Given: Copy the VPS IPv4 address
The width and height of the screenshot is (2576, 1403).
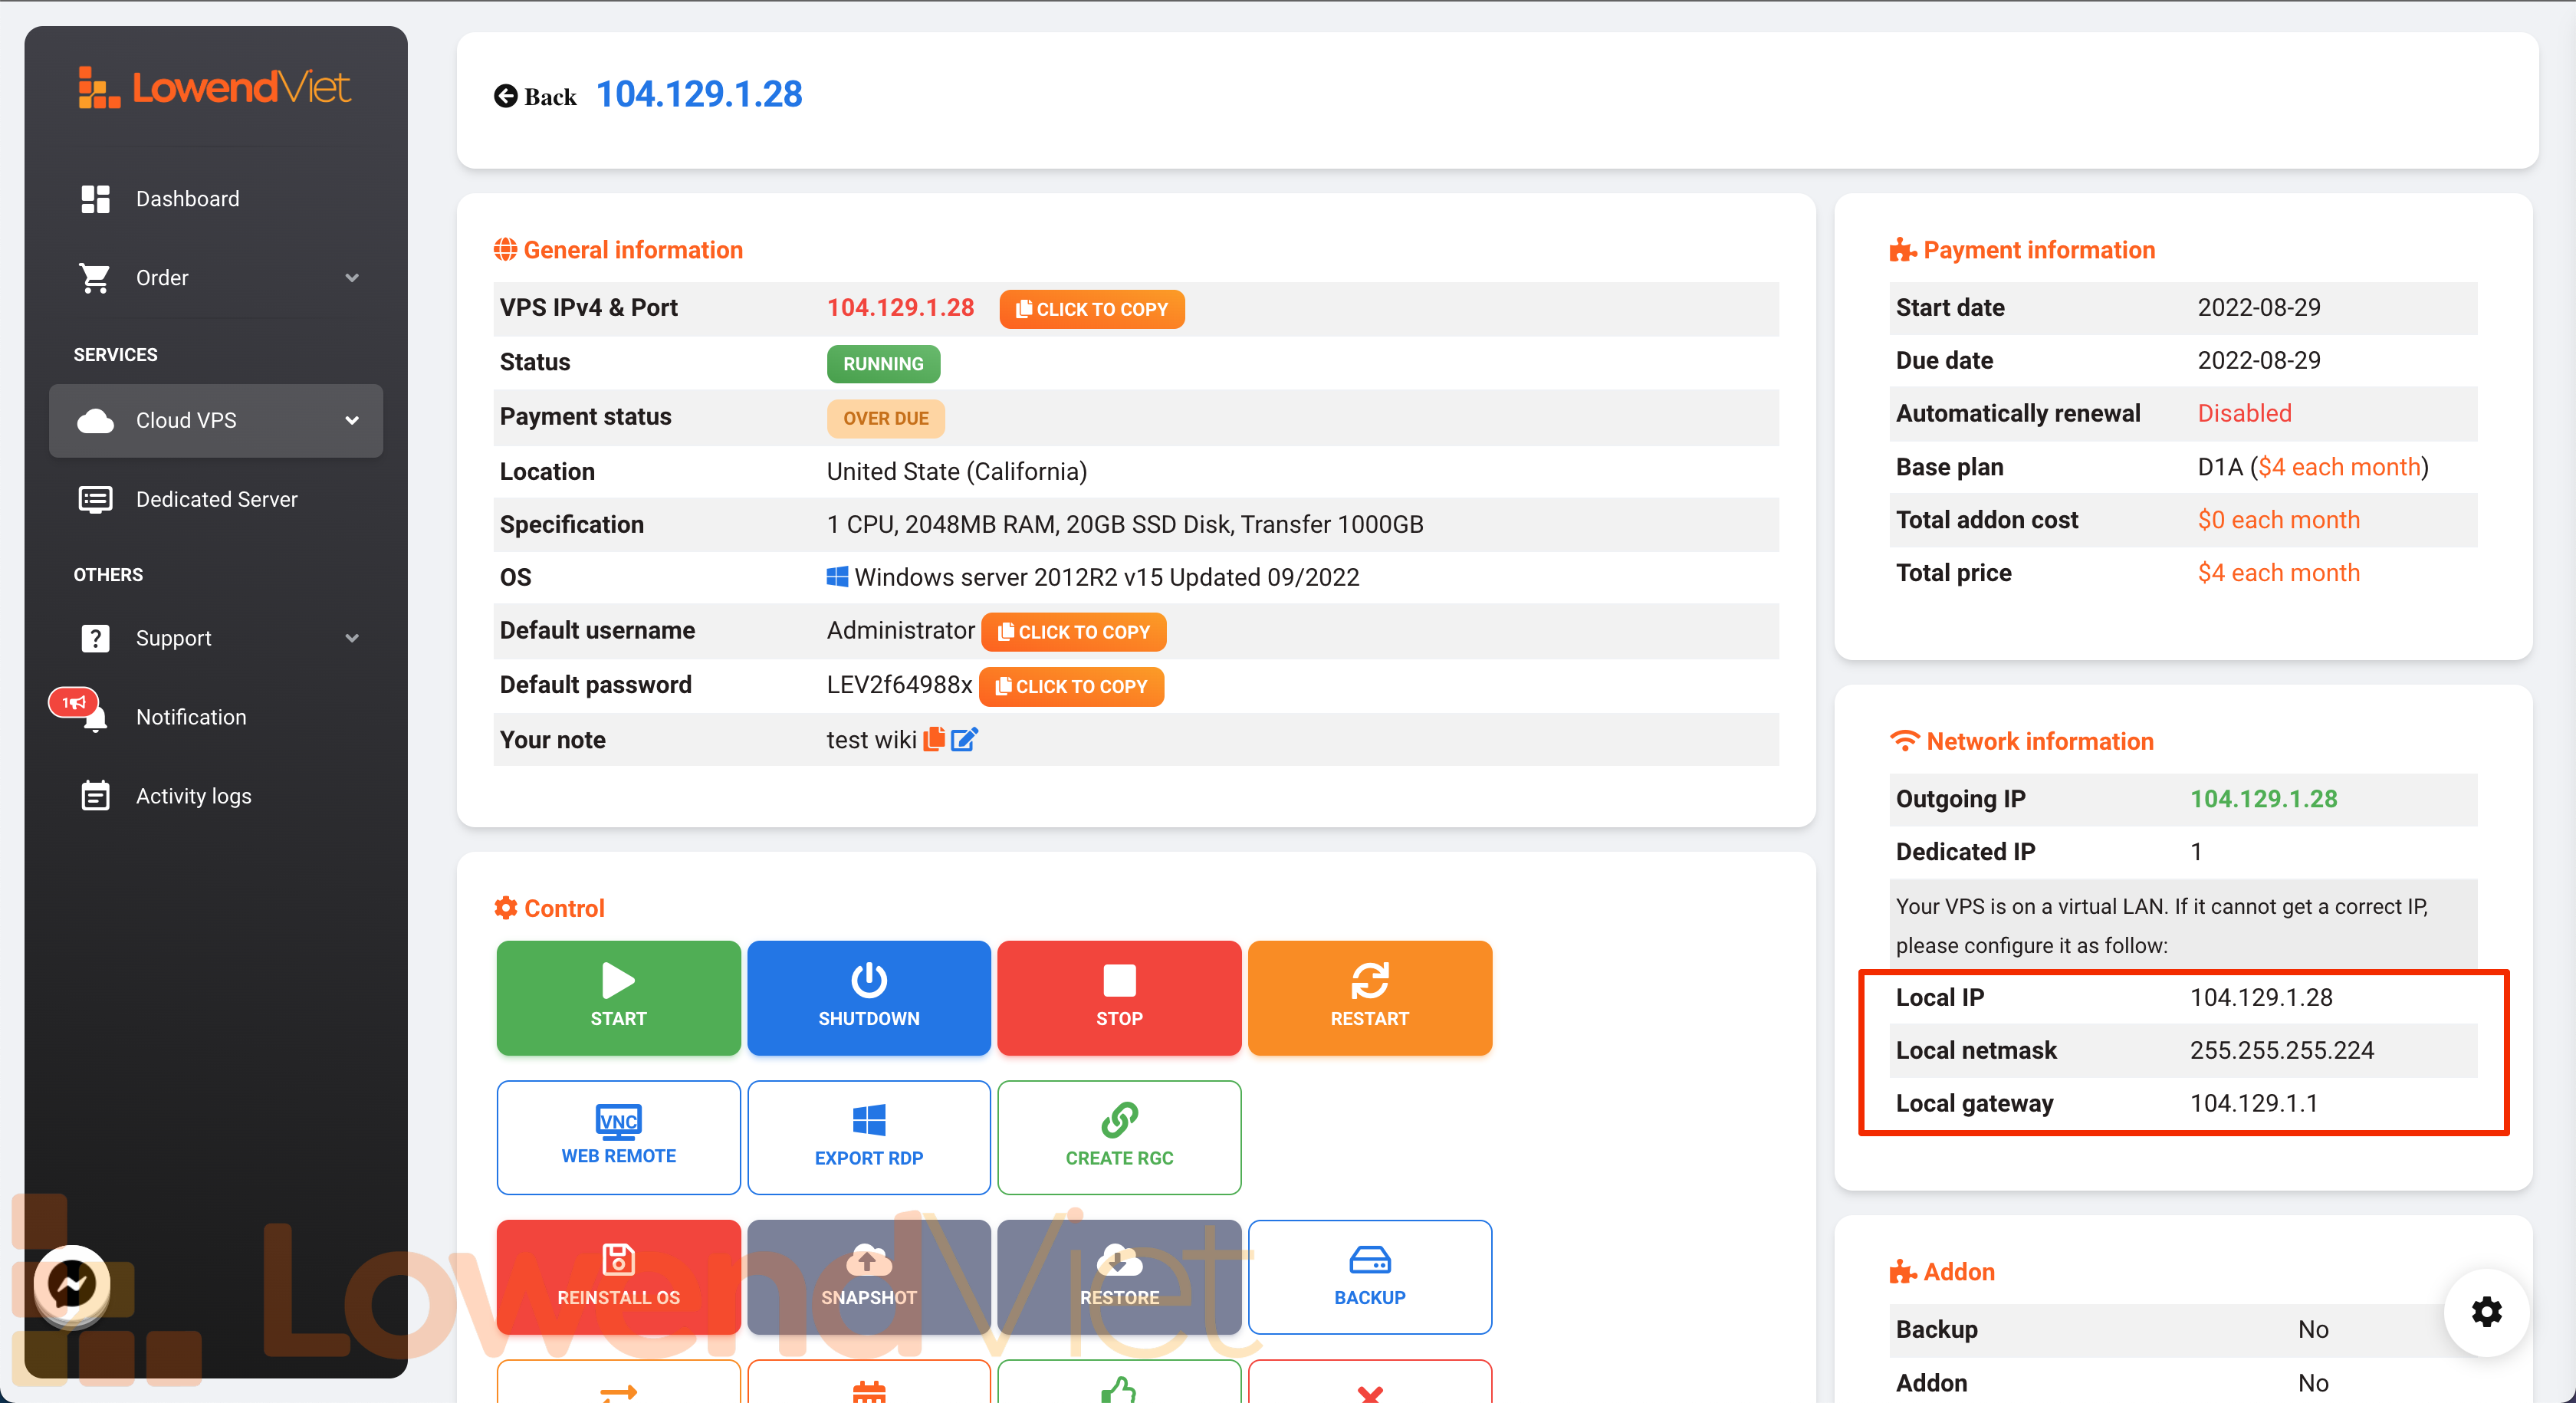Looking at the screenshot, I should (x=1091, y=309).
